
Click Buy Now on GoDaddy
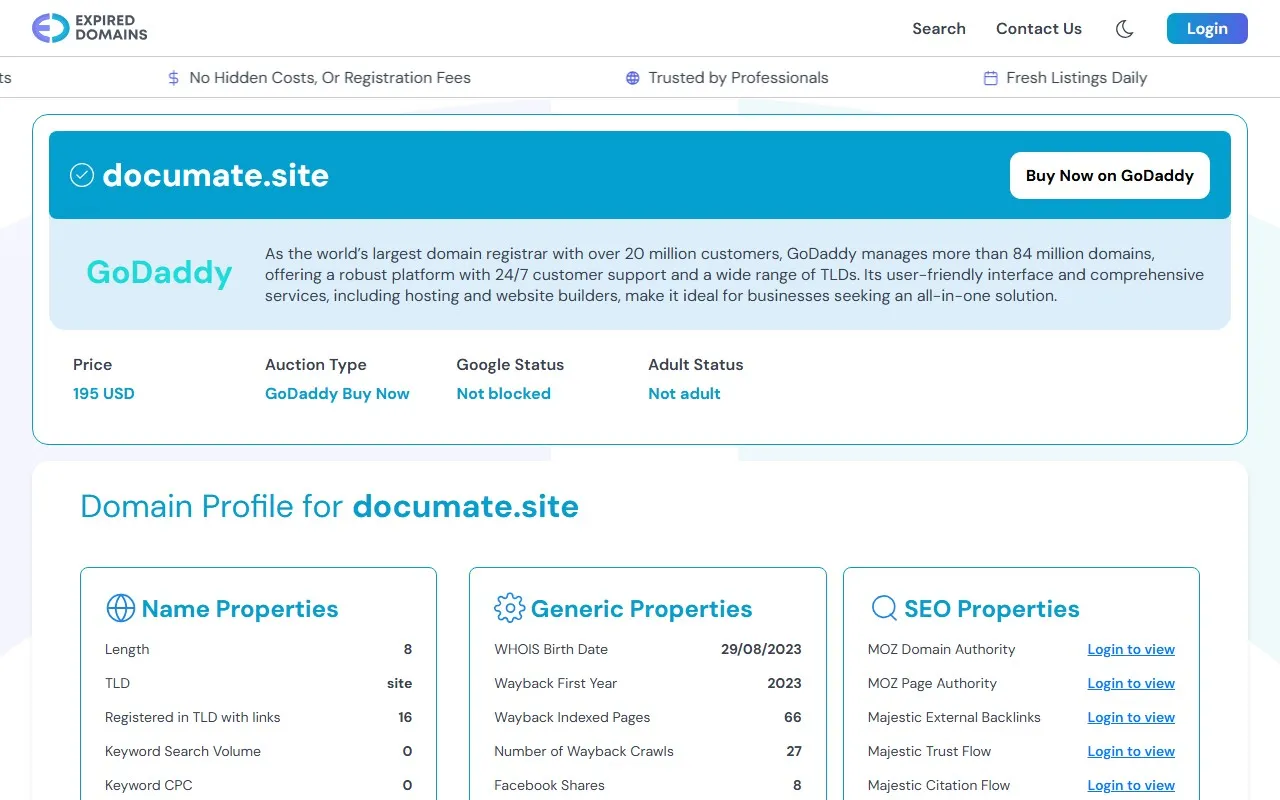point(1109,175)
